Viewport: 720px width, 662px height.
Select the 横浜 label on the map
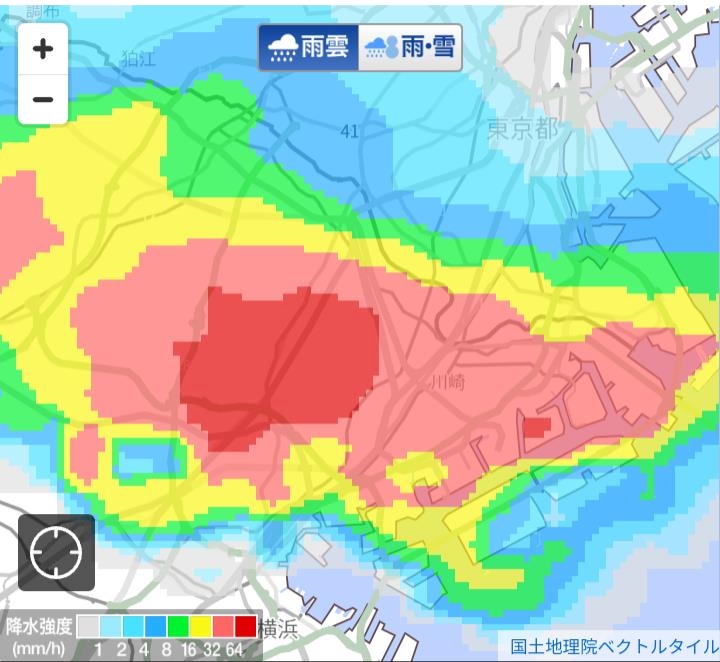coord(279,628)
